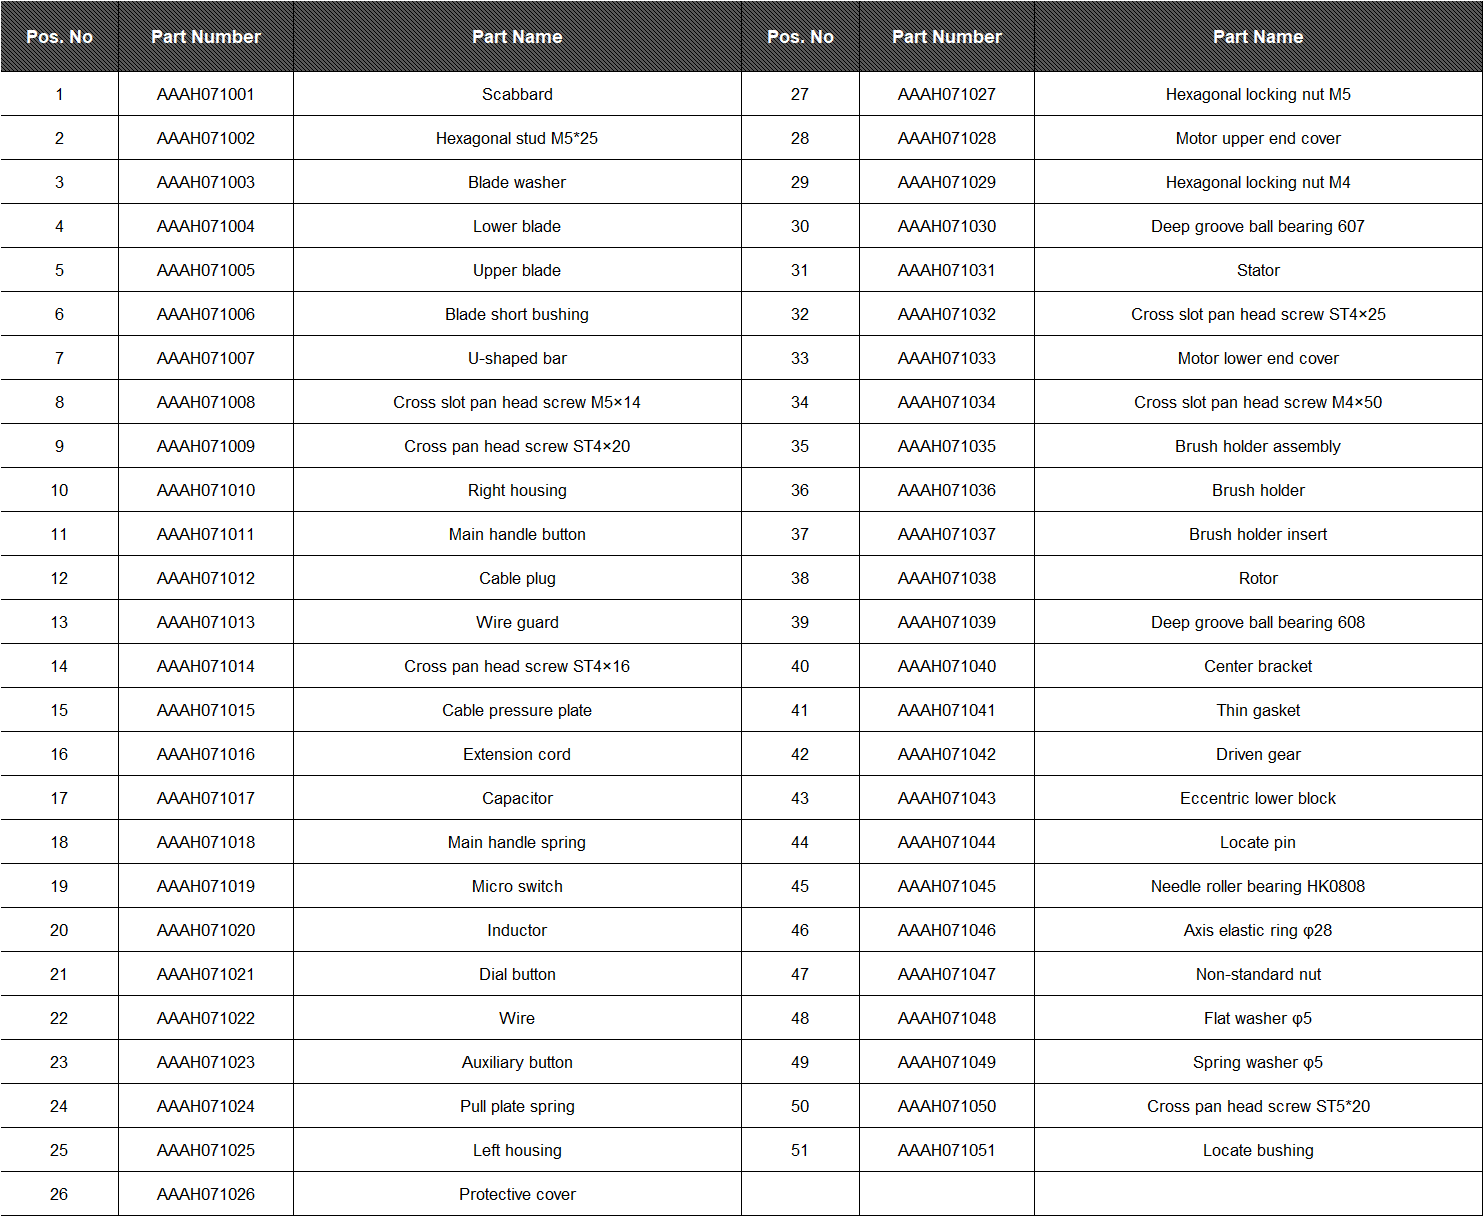Viewport: 1483px width, 1216px height.
Task: Click part number AAAH071050
Action: click(946, 1106)
